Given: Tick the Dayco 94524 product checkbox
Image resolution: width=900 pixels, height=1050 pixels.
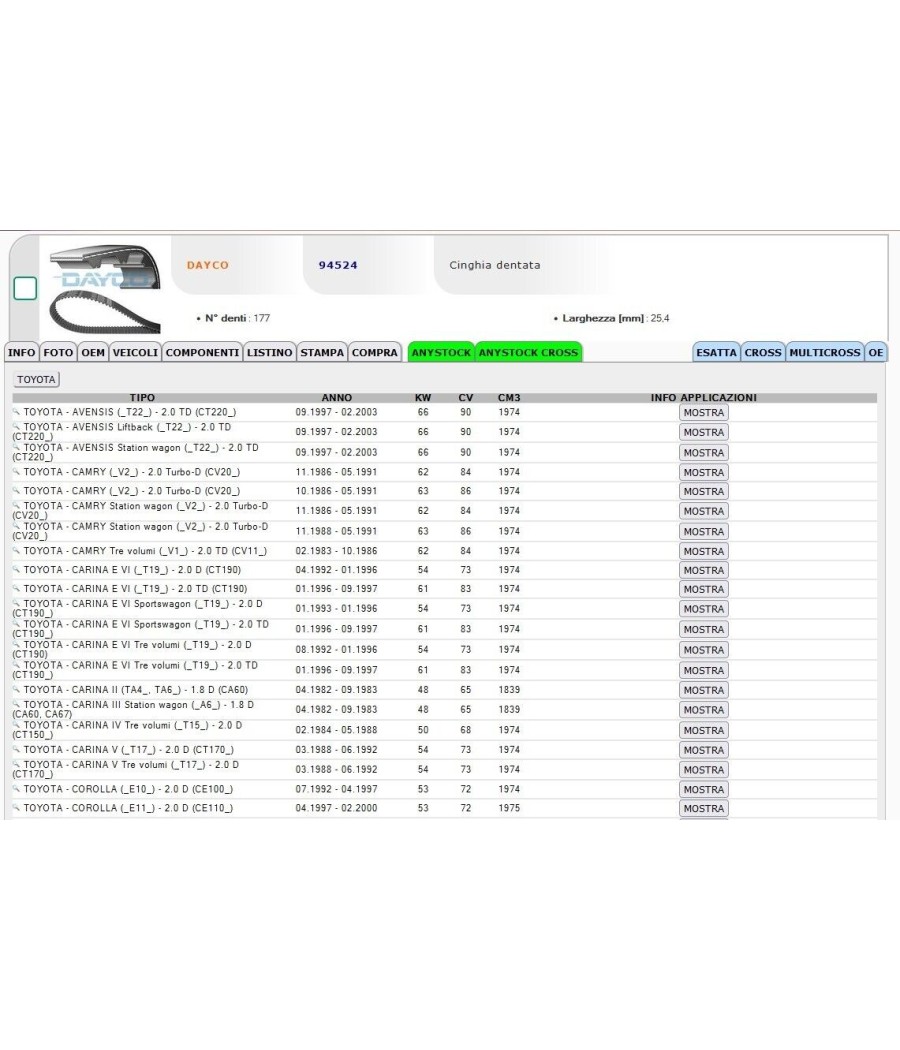Looking at the screenshot, I should (25, 289).
